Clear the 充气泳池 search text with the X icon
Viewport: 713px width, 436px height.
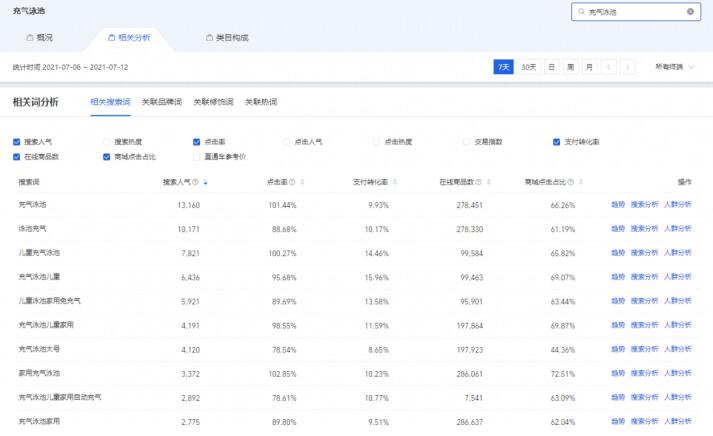click(x=690, y=12)
